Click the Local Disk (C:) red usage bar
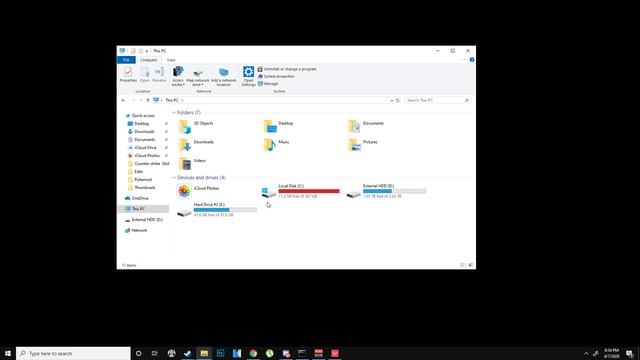 [309, 191]
